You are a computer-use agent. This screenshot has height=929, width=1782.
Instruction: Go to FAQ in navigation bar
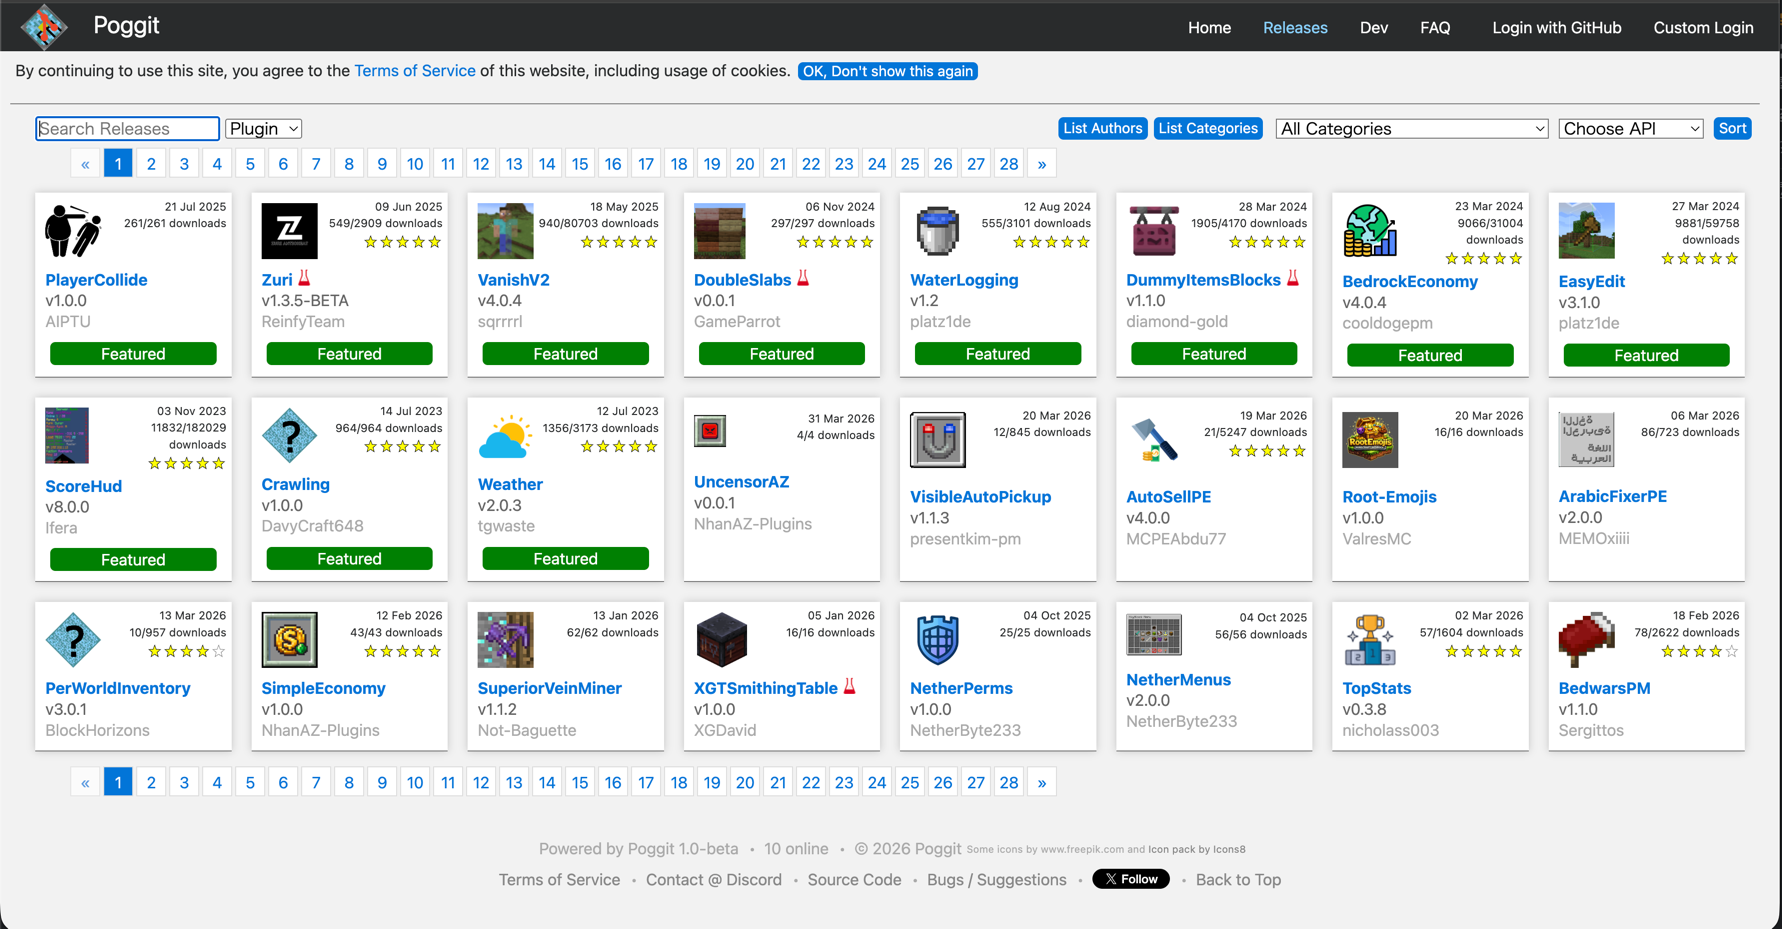click(1434, 28)
